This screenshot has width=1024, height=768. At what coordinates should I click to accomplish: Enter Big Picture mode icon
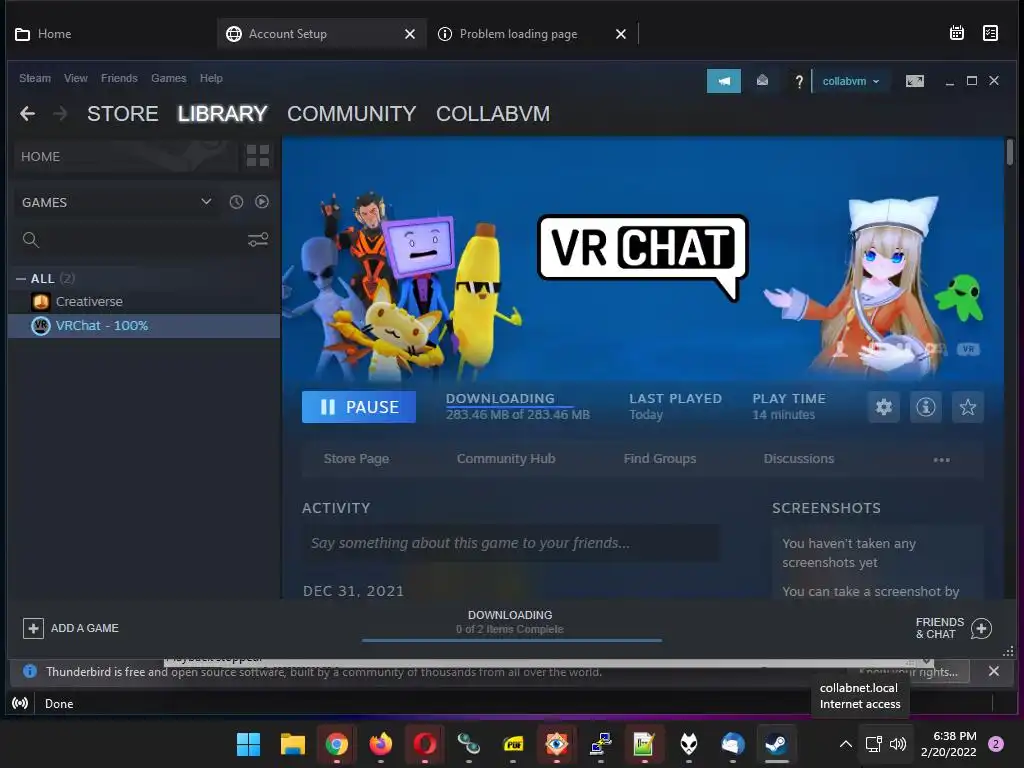coord(914,81)
